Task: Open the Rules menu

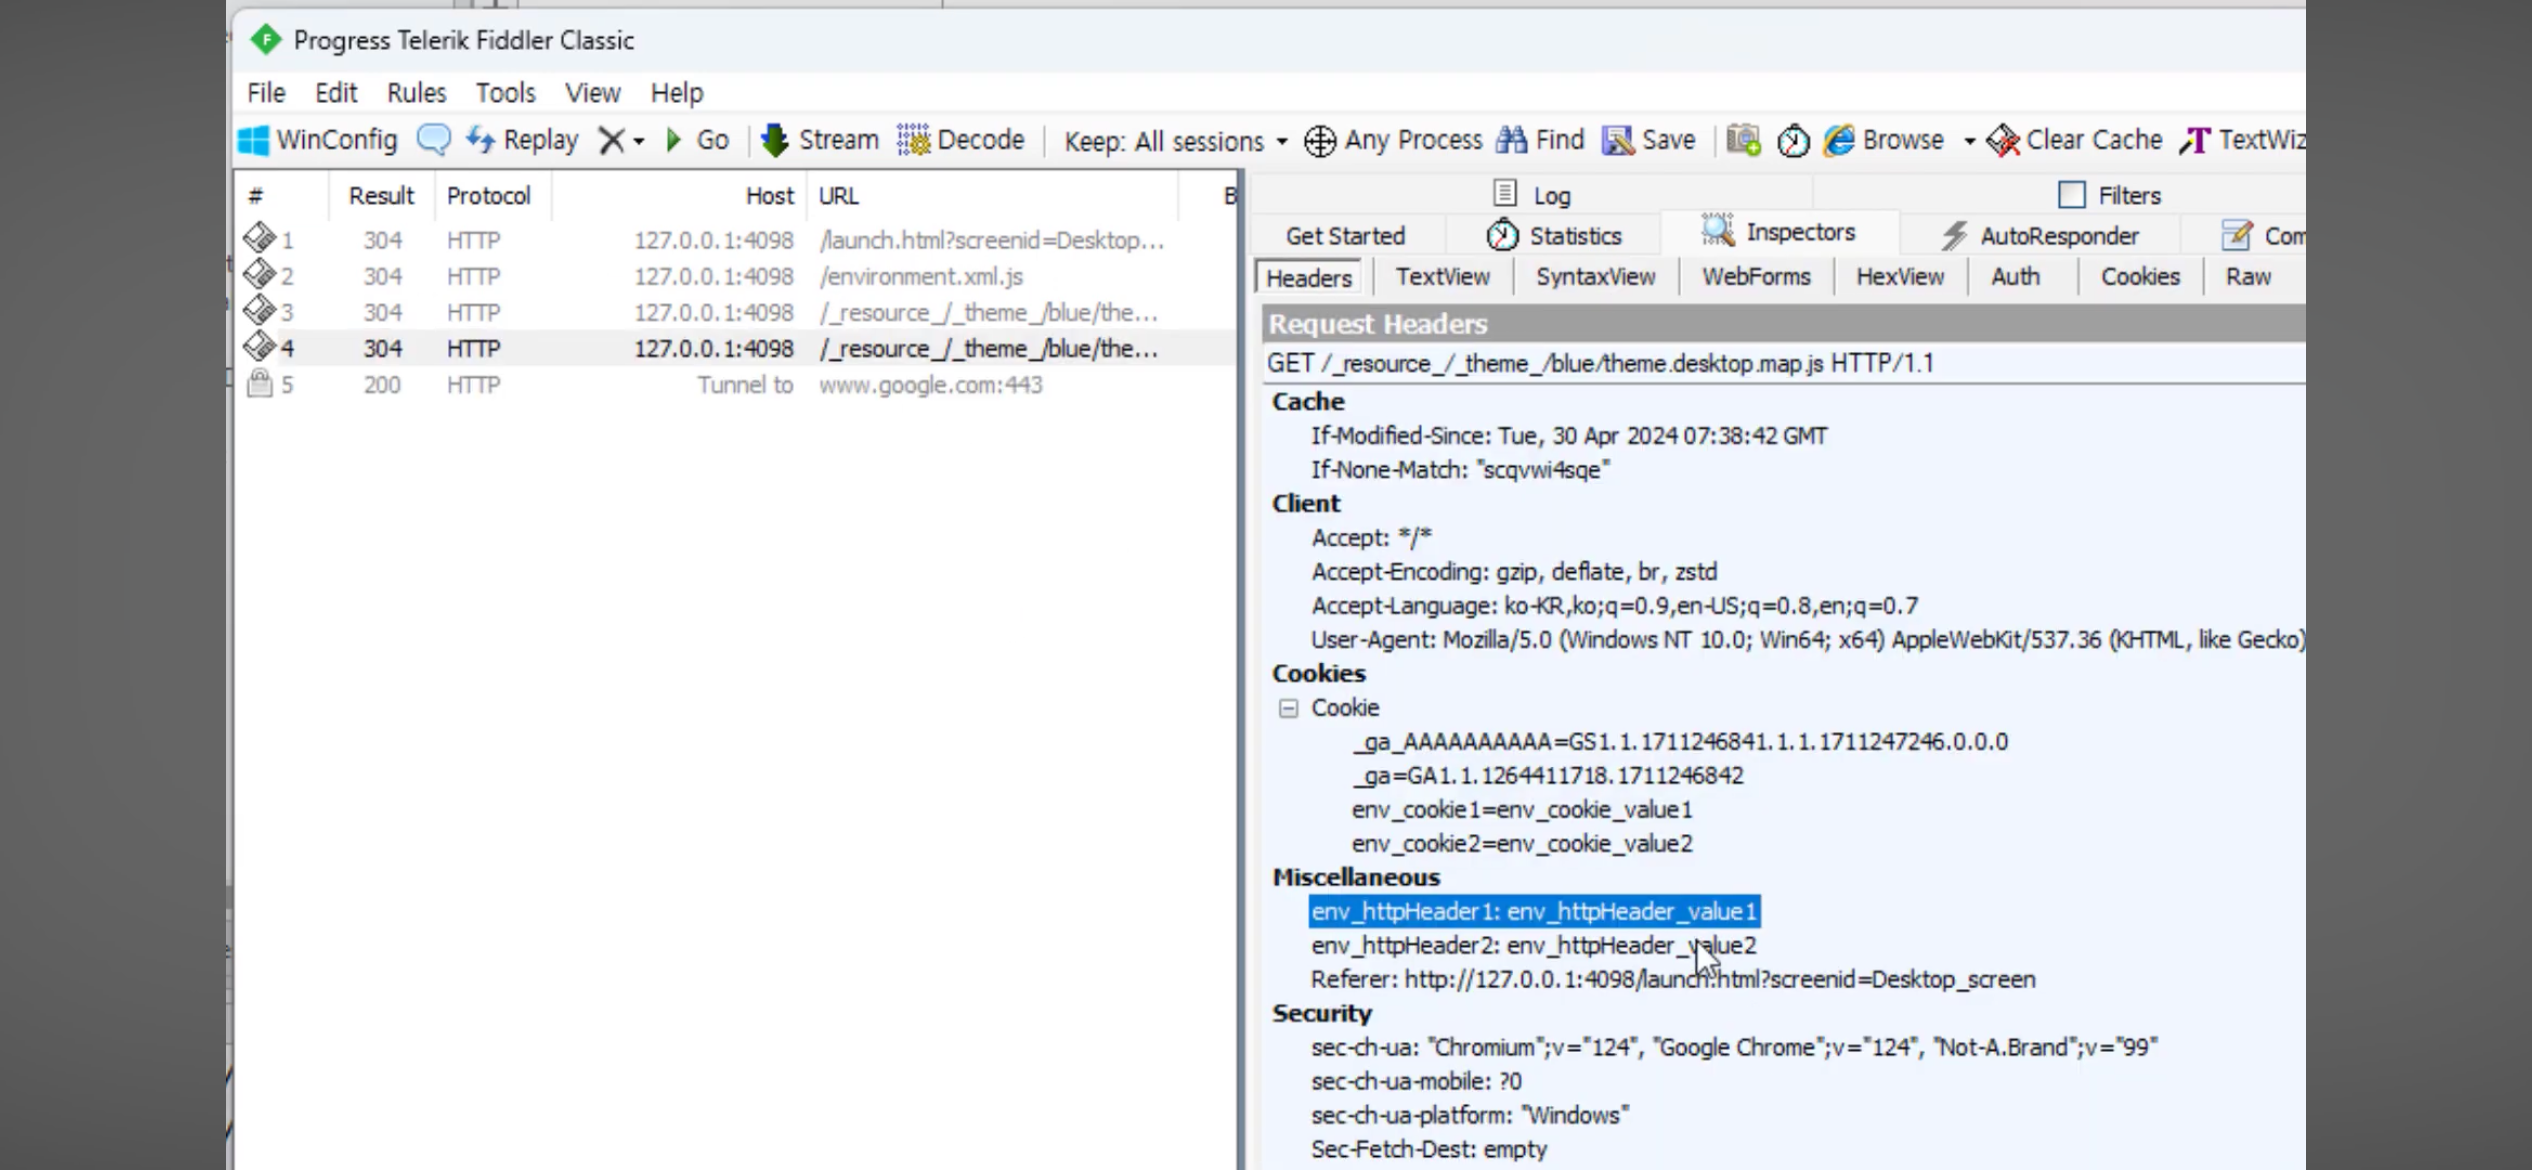Action: [x=416, y=93]
